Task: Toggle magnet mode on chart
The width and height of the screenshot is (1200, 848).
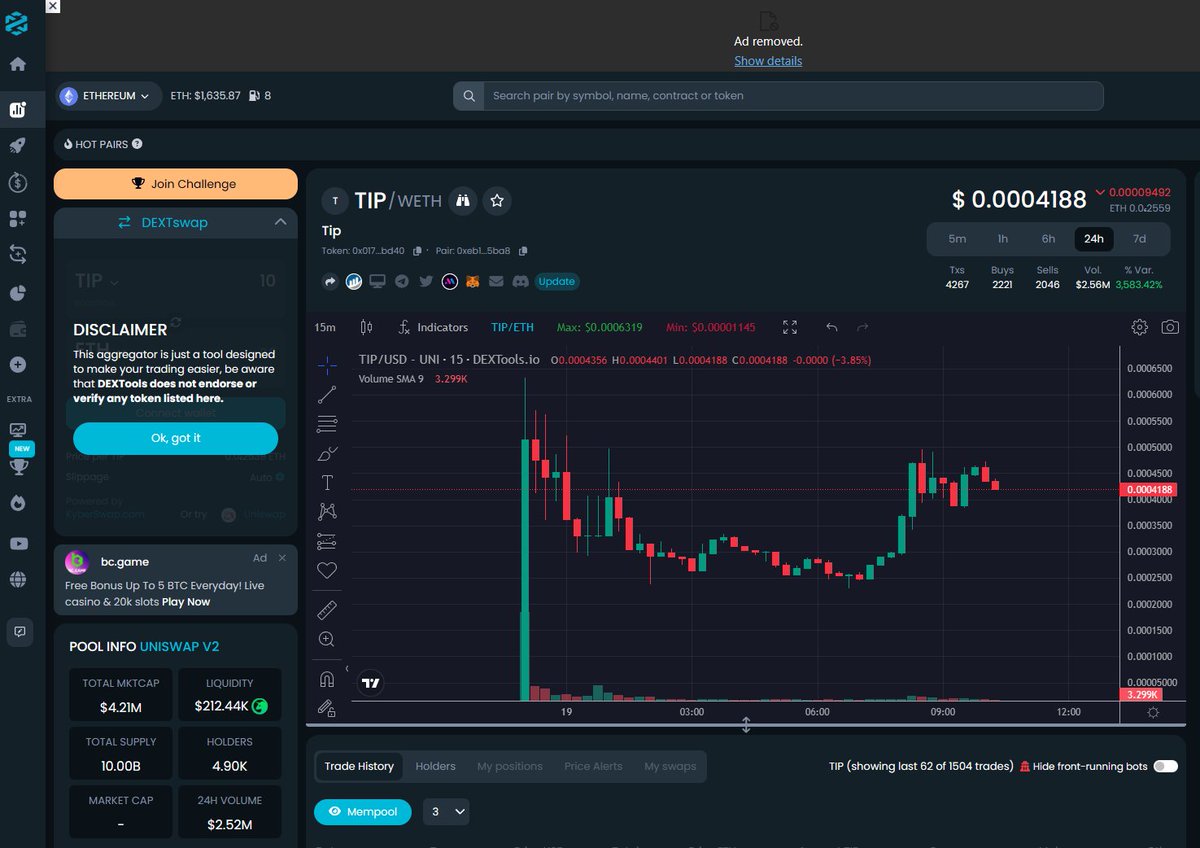Action: [x=327, y=679]
